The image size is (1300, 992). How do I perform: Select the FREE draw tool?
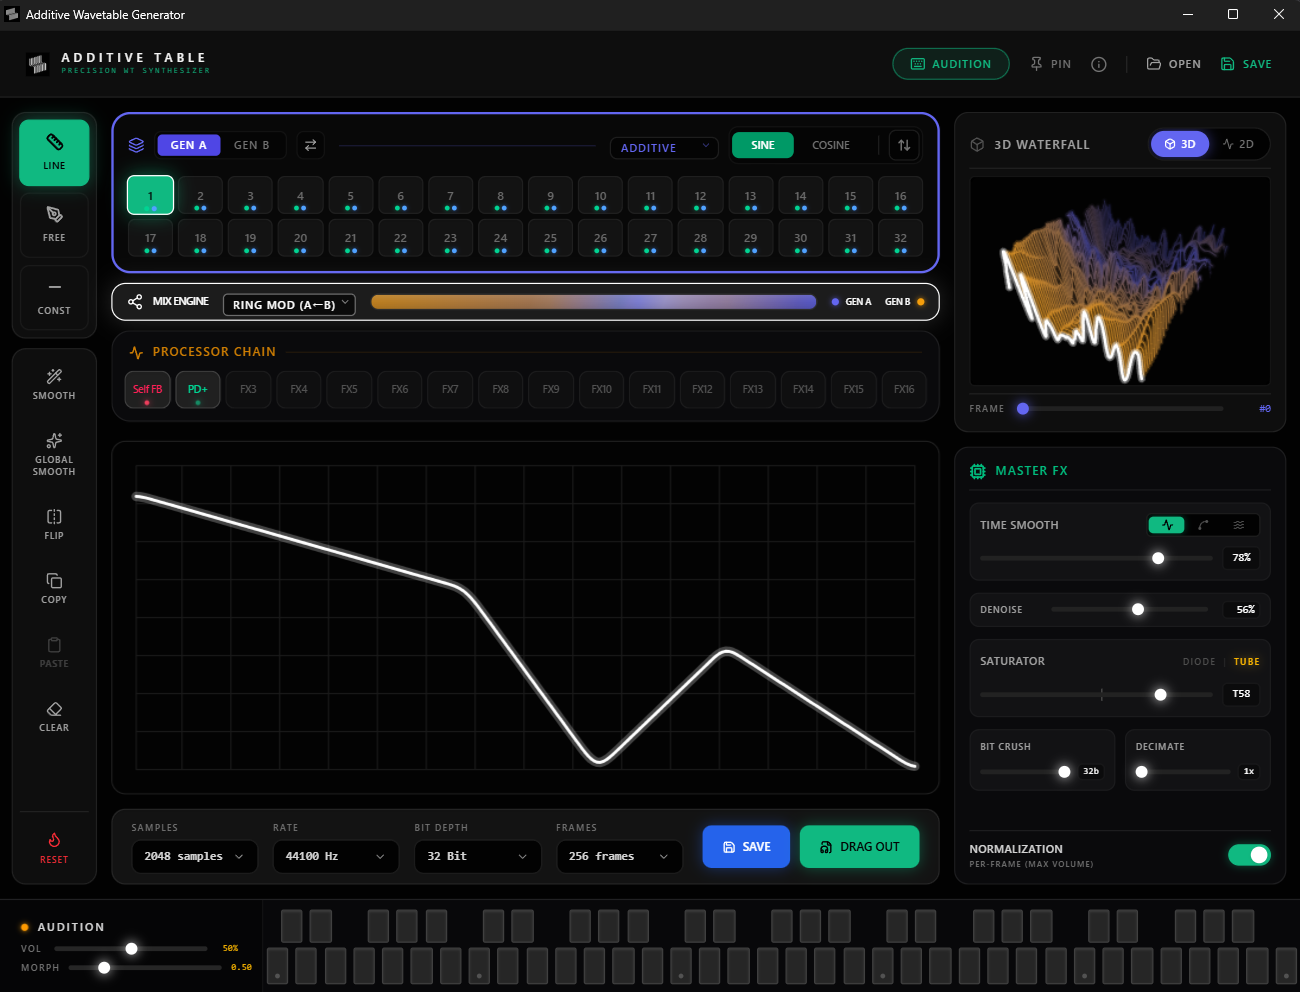(x=54, y=225)
